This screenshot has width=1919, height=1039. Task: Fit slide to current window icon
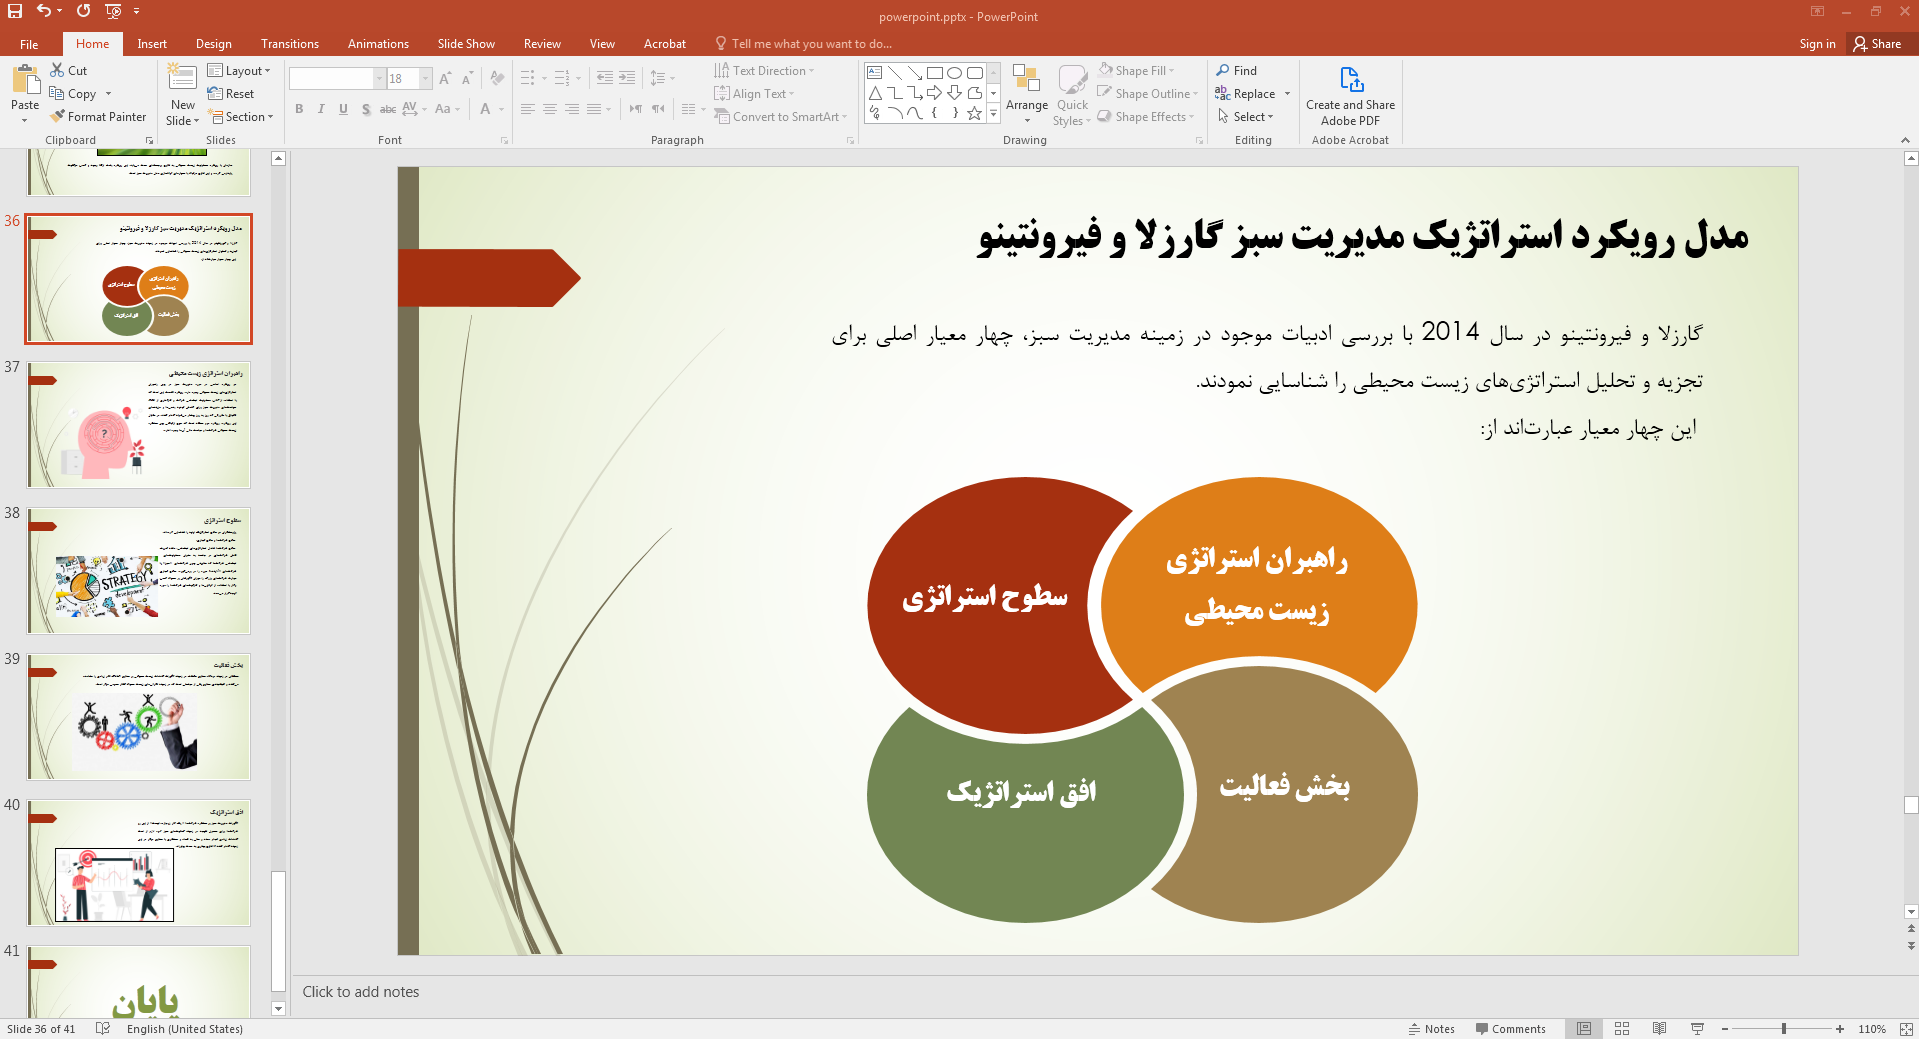[1906, 1029]
